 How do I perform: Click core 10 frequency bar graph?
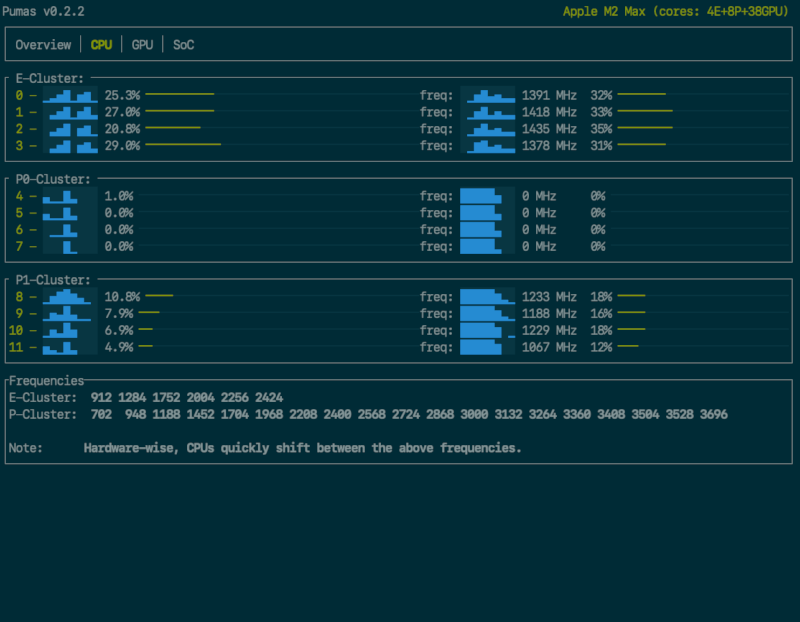point(488,331)
